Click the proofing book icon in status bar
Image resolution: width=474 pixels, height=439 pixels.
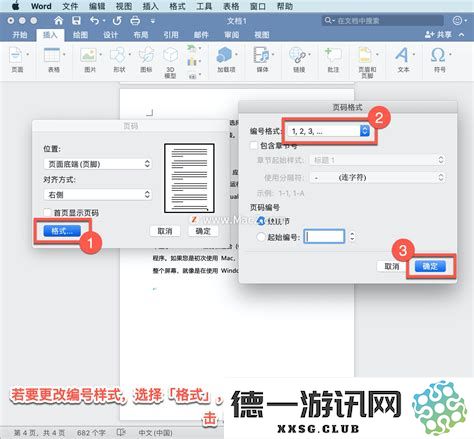pos(121,432)
